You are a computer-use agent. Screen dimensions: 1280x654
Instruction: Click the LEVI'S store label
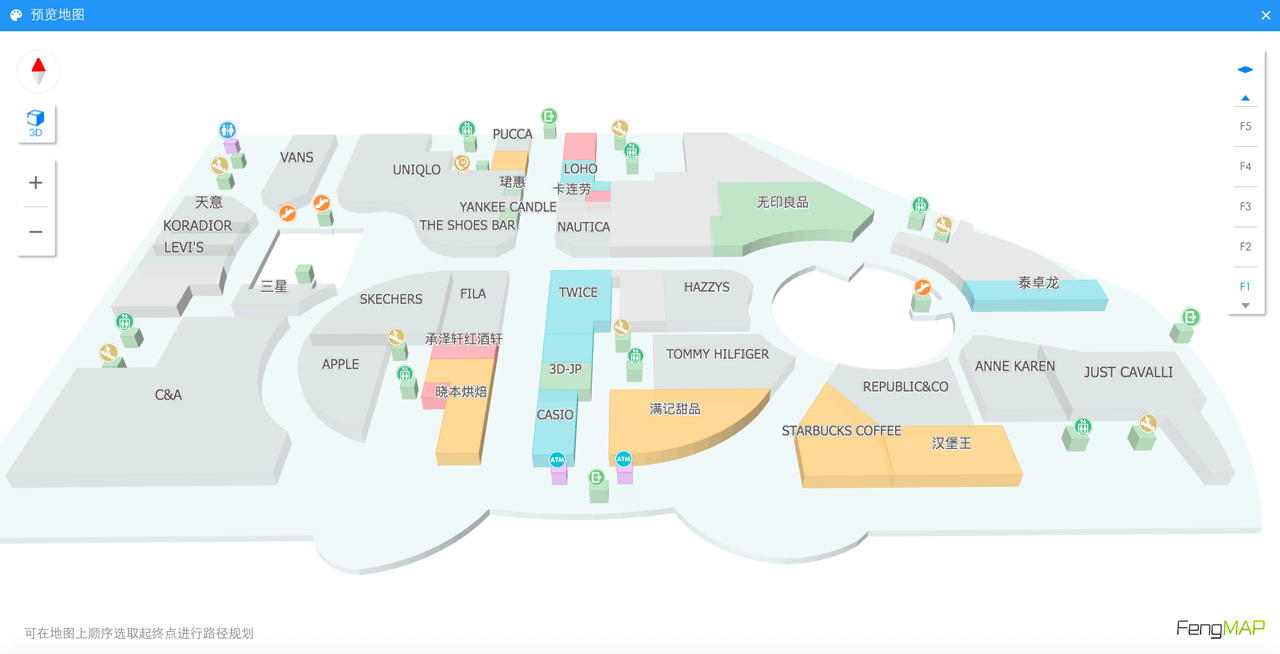[x=184, y=247]
